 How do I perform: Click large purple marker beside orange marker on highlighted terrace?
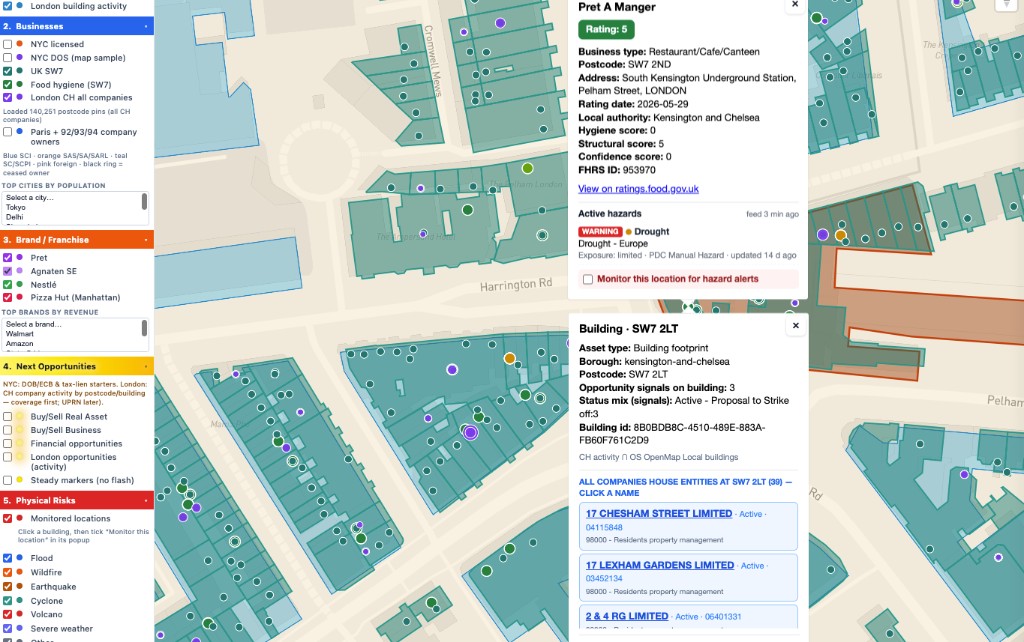(823, 234)
